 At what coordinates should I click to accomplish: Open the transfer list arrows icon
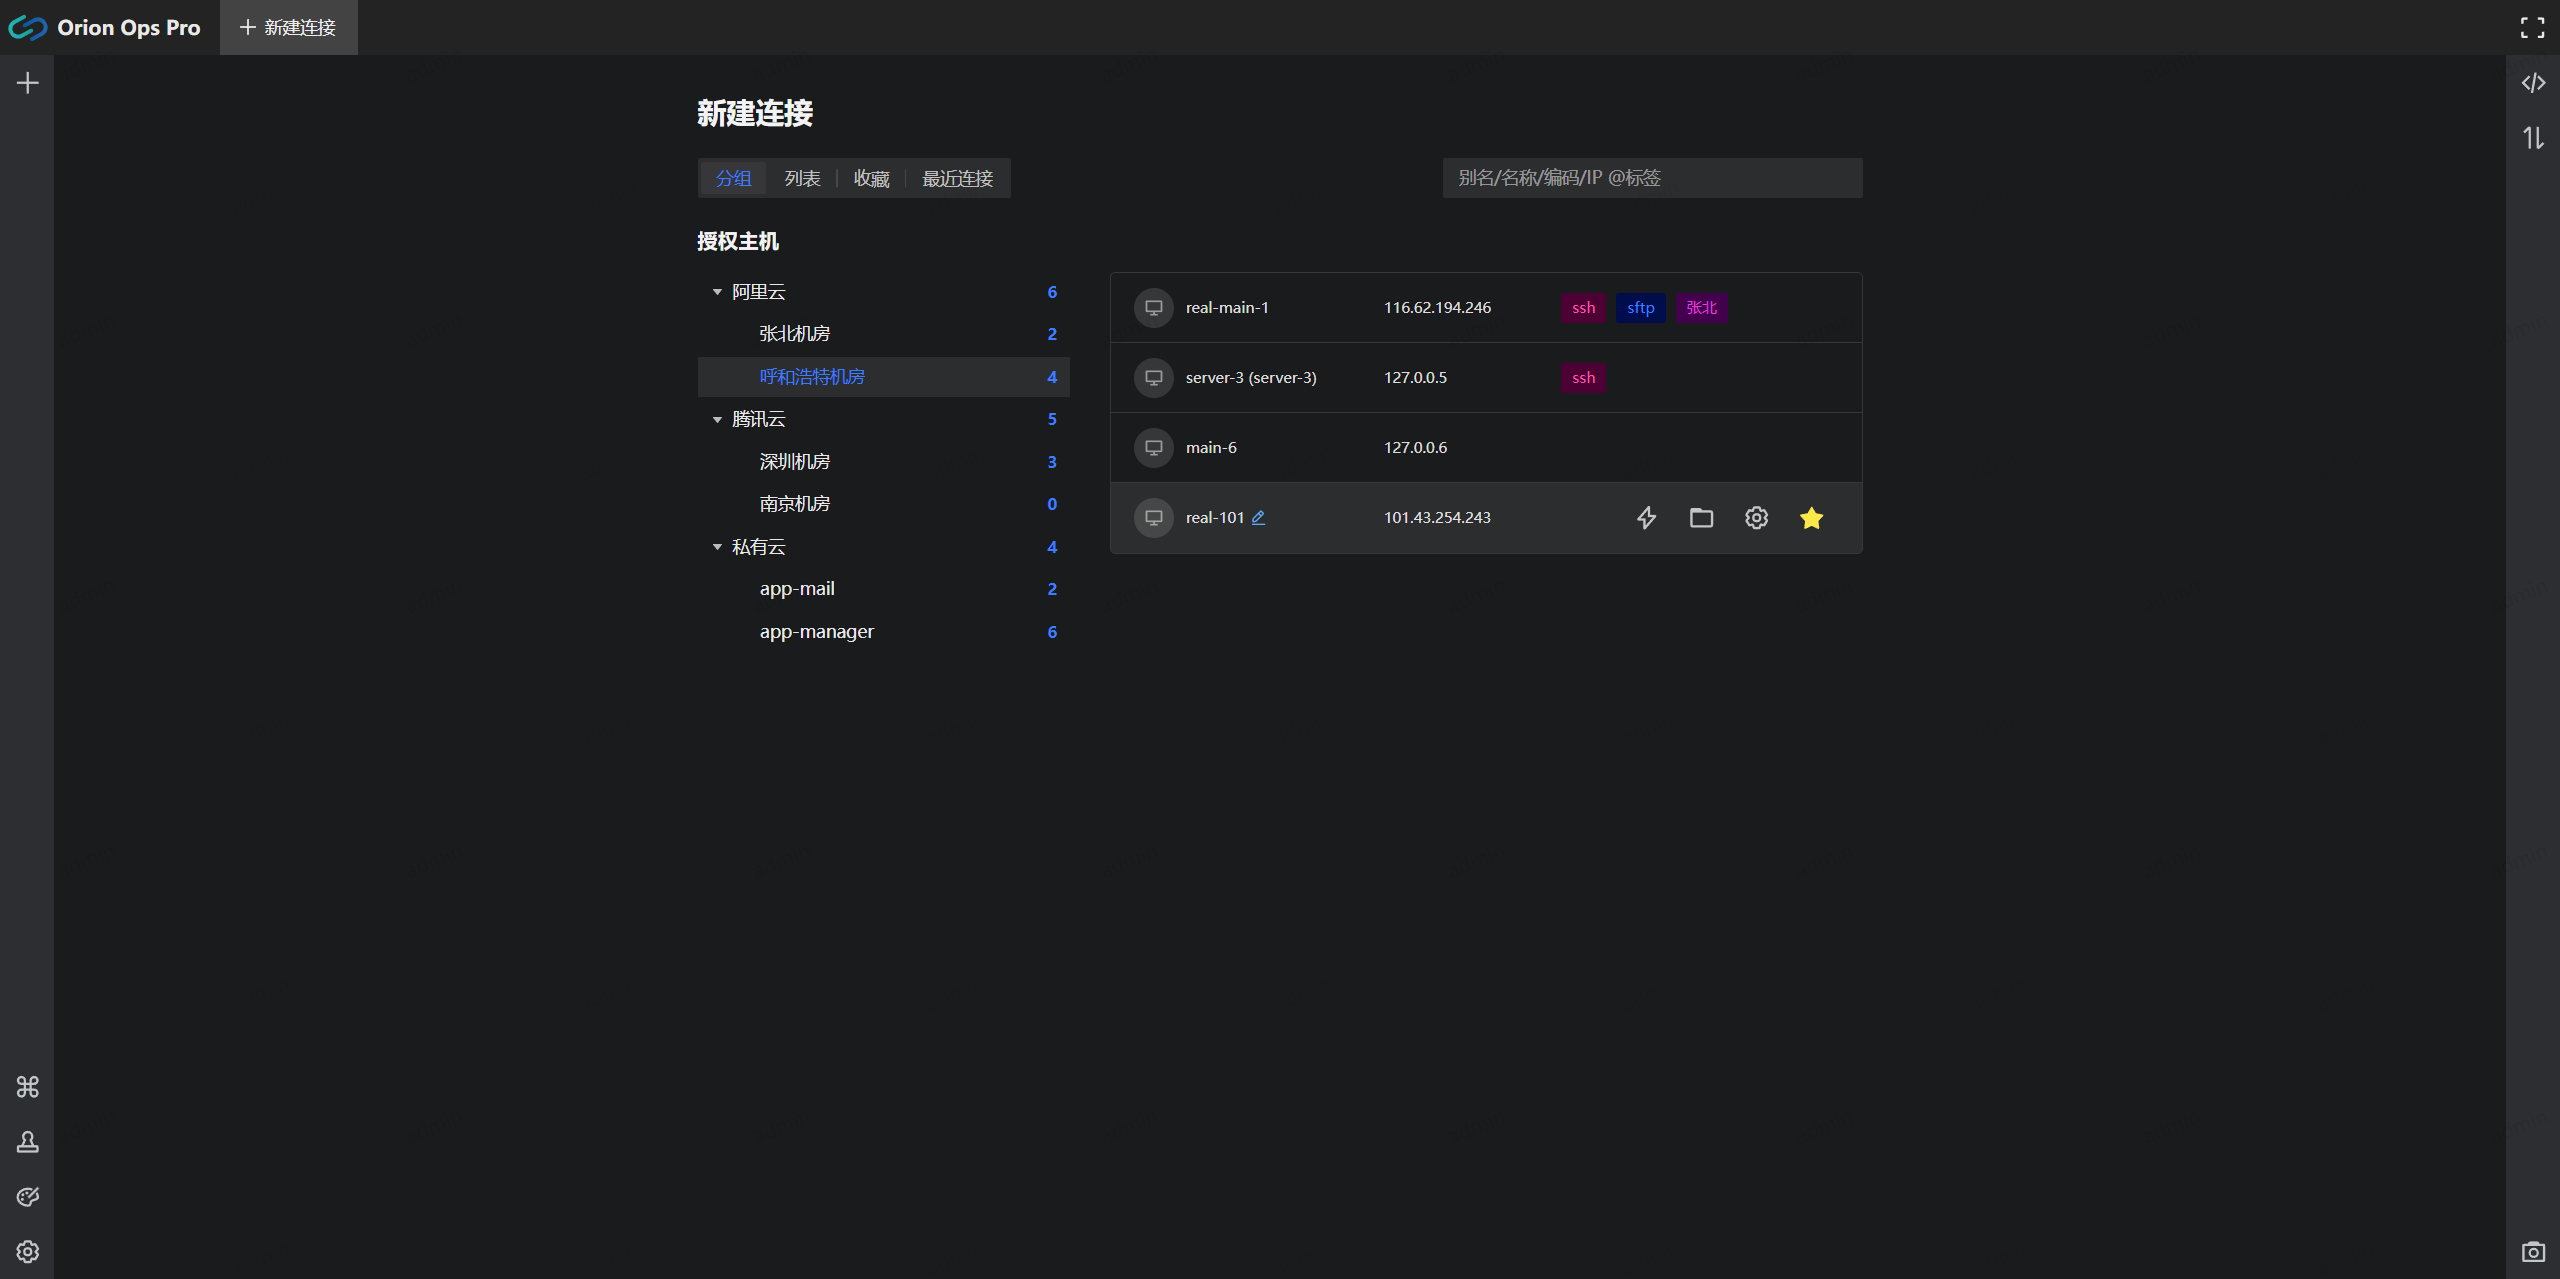point(2532,138)
